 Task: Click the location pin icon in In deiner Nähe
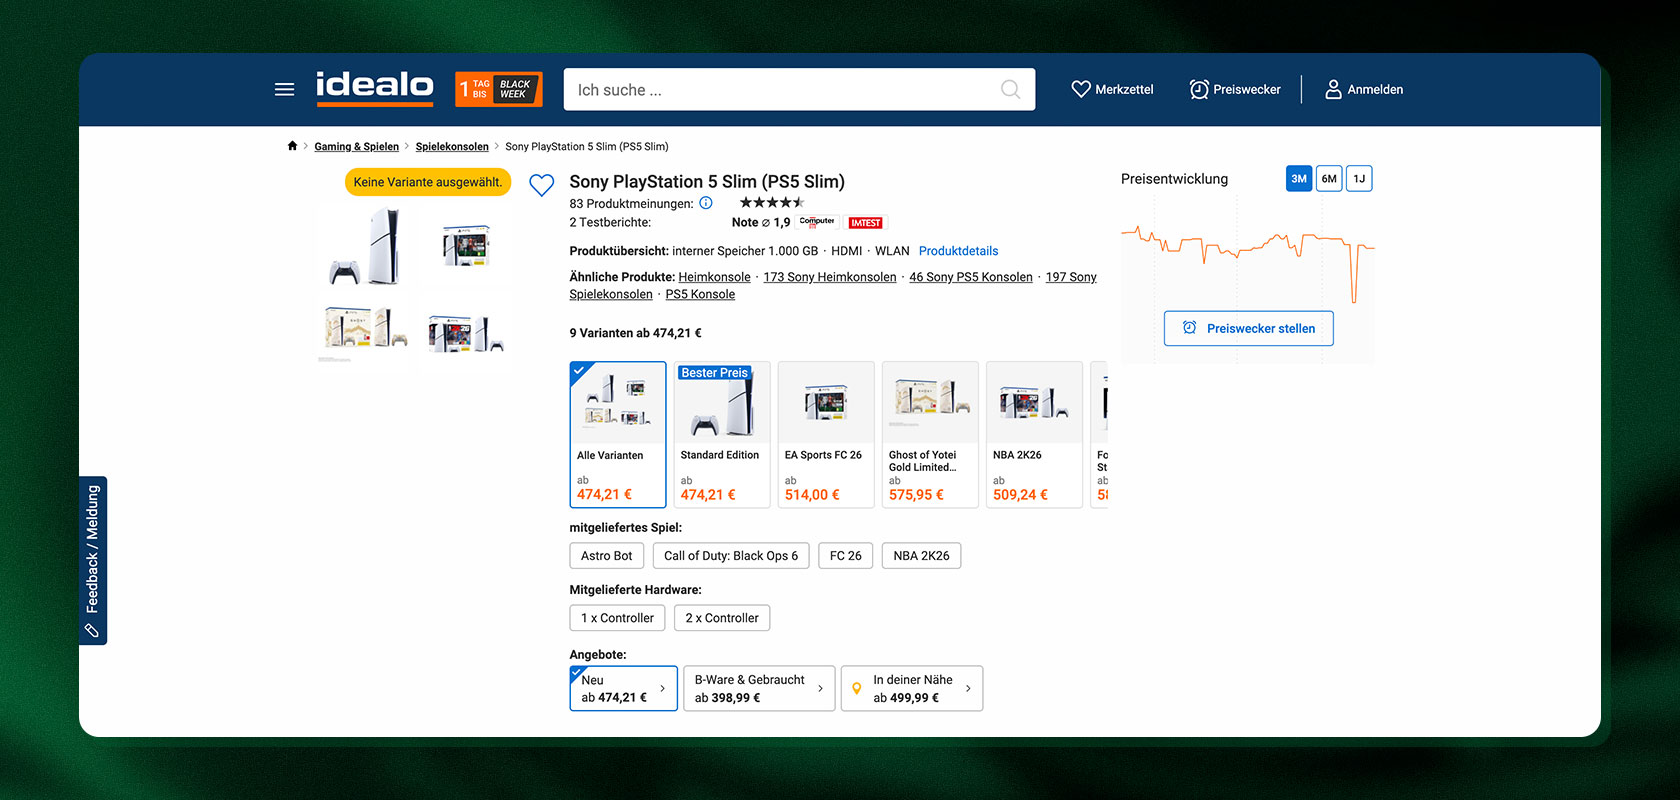(x=857, y=688)
